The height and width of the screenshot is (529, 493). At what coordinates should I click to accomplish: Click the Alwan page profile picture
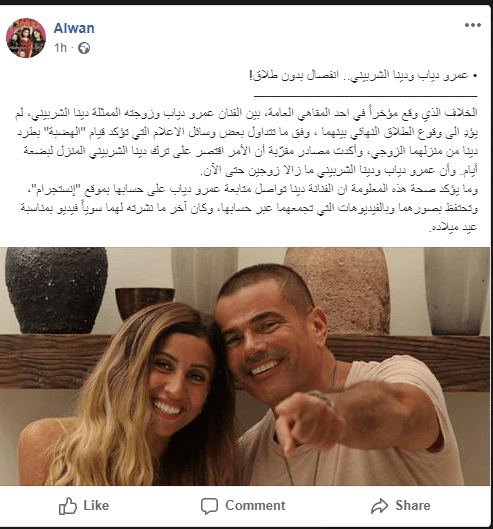point(26,38)
